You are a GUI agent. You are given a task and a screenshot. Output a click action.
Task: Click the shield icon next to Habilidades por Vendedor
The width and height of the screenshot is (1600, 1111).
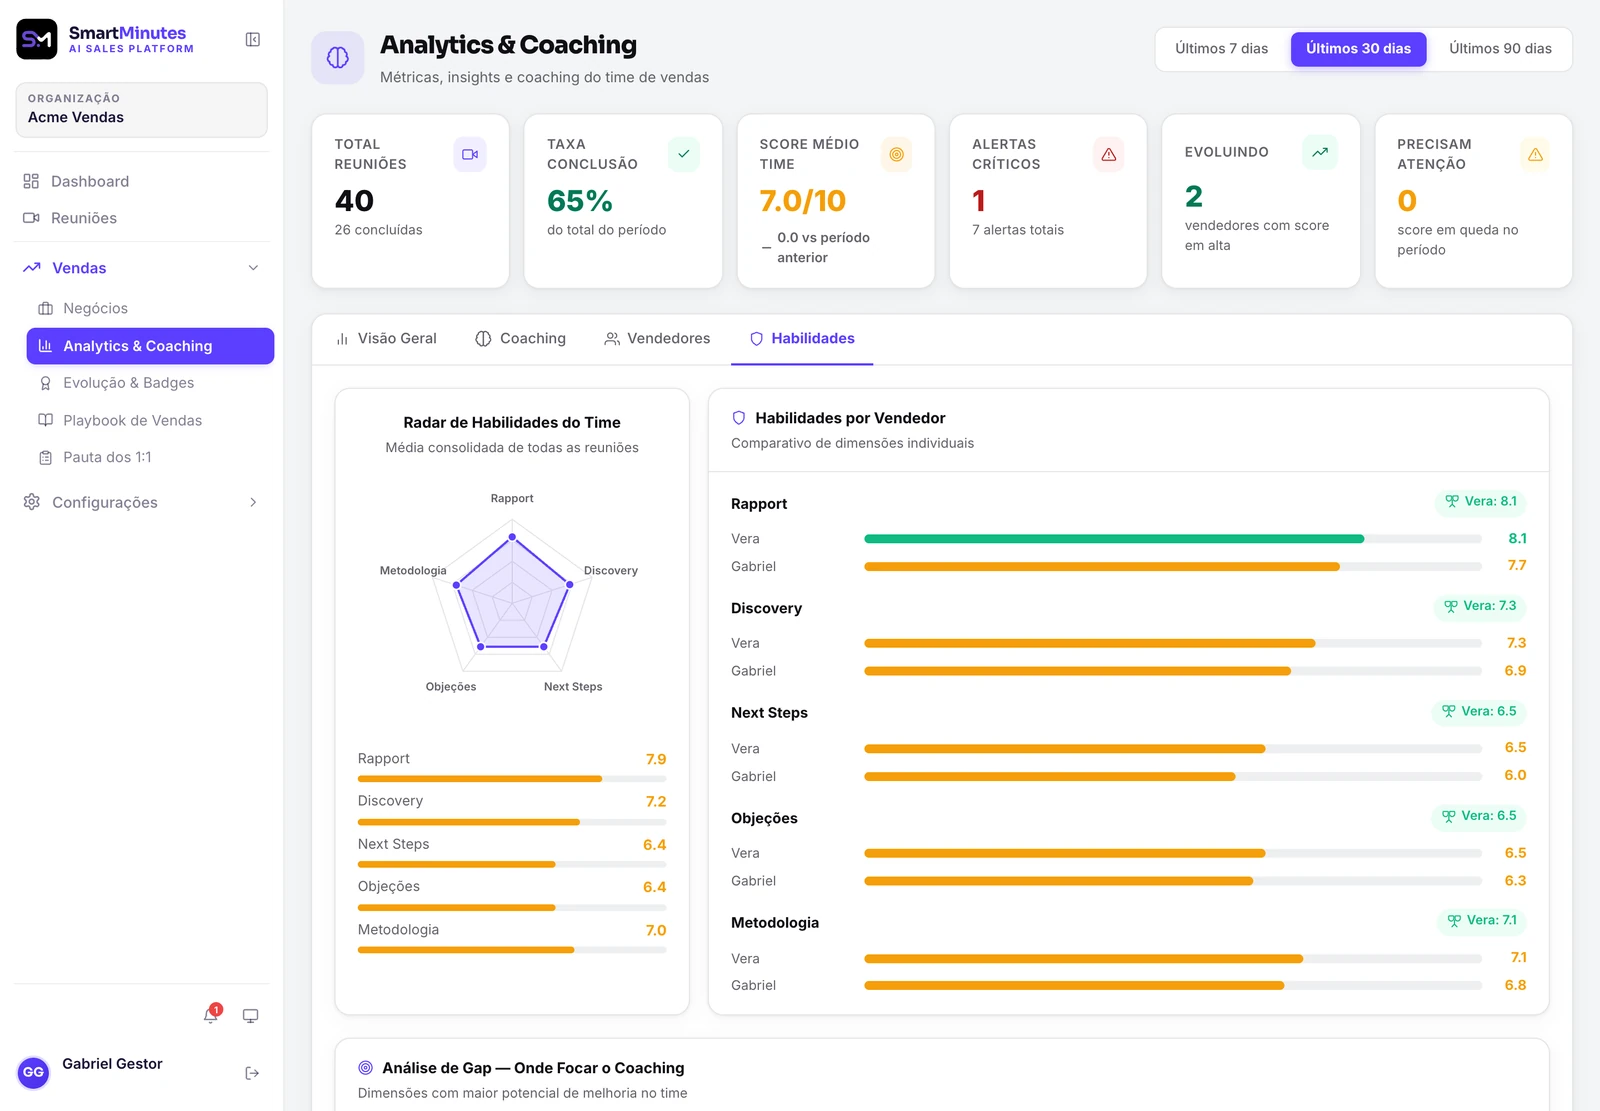[739, 418]
